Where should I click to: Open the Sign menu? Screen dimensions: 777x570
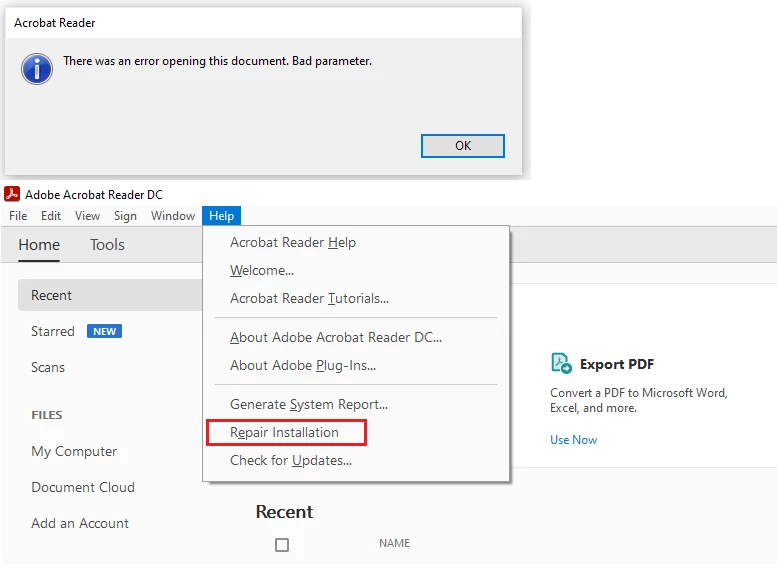(x=125, y=216)
